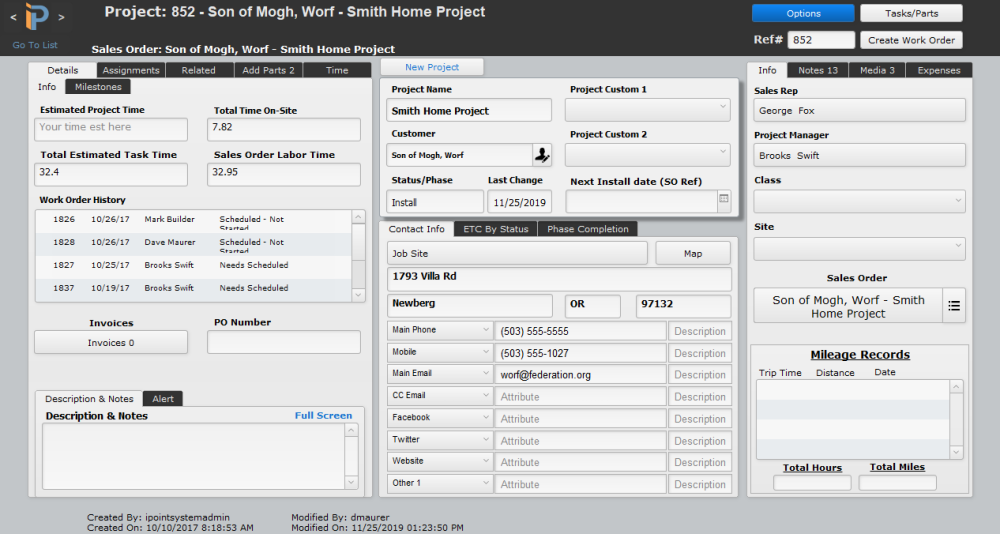Select work order 1837 row
The width and height of the screenshot is (1000, 534).
click(x=193, y=289)
